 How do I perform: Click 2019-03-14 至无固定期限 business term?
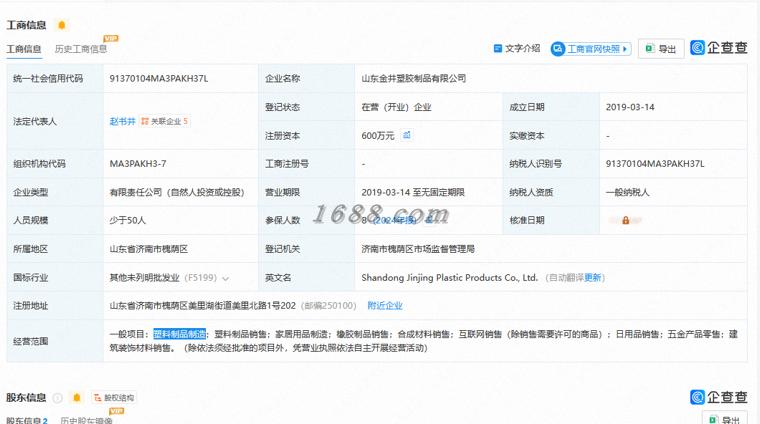point(413,192)
